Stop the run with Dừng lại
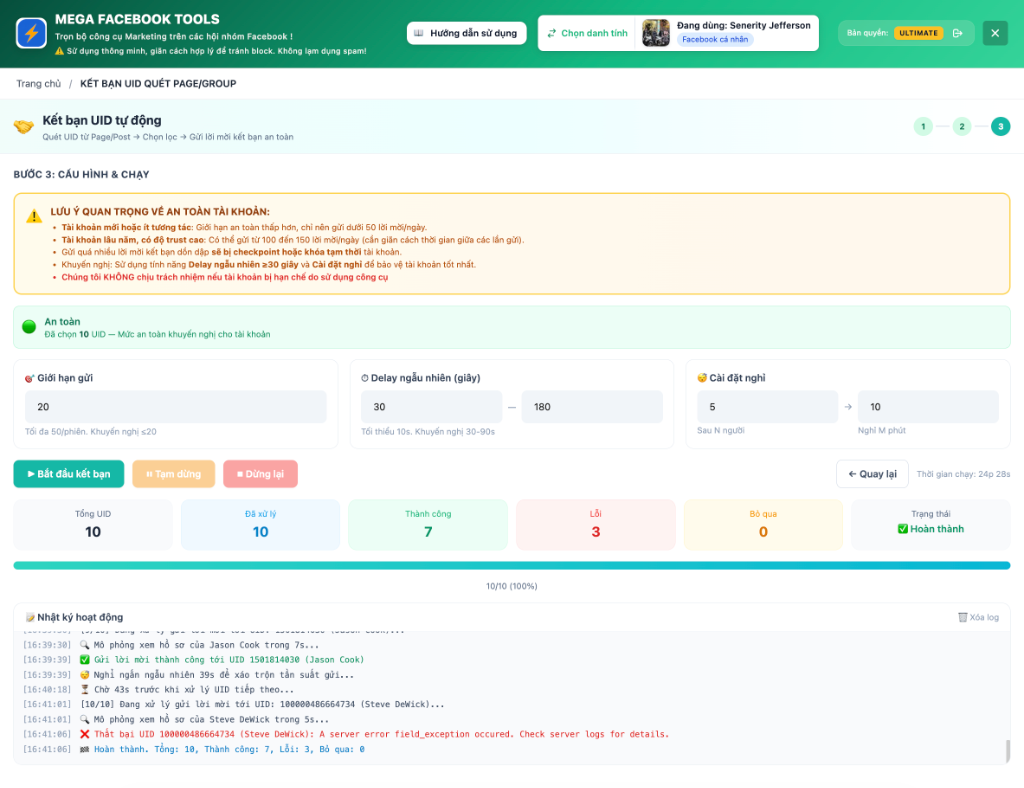The width and height of the screenshot is (1024, 788). click(261, 474)
